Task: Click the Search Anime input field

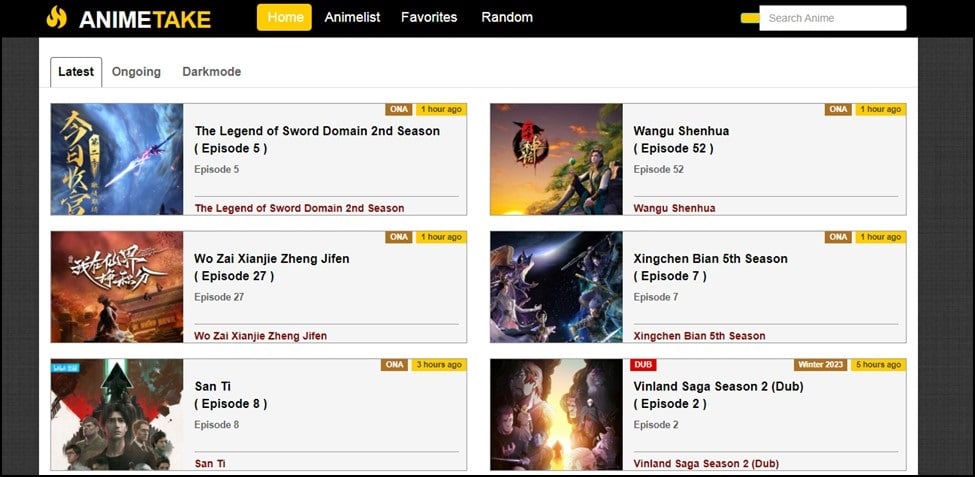Action: tap(833, 18)
